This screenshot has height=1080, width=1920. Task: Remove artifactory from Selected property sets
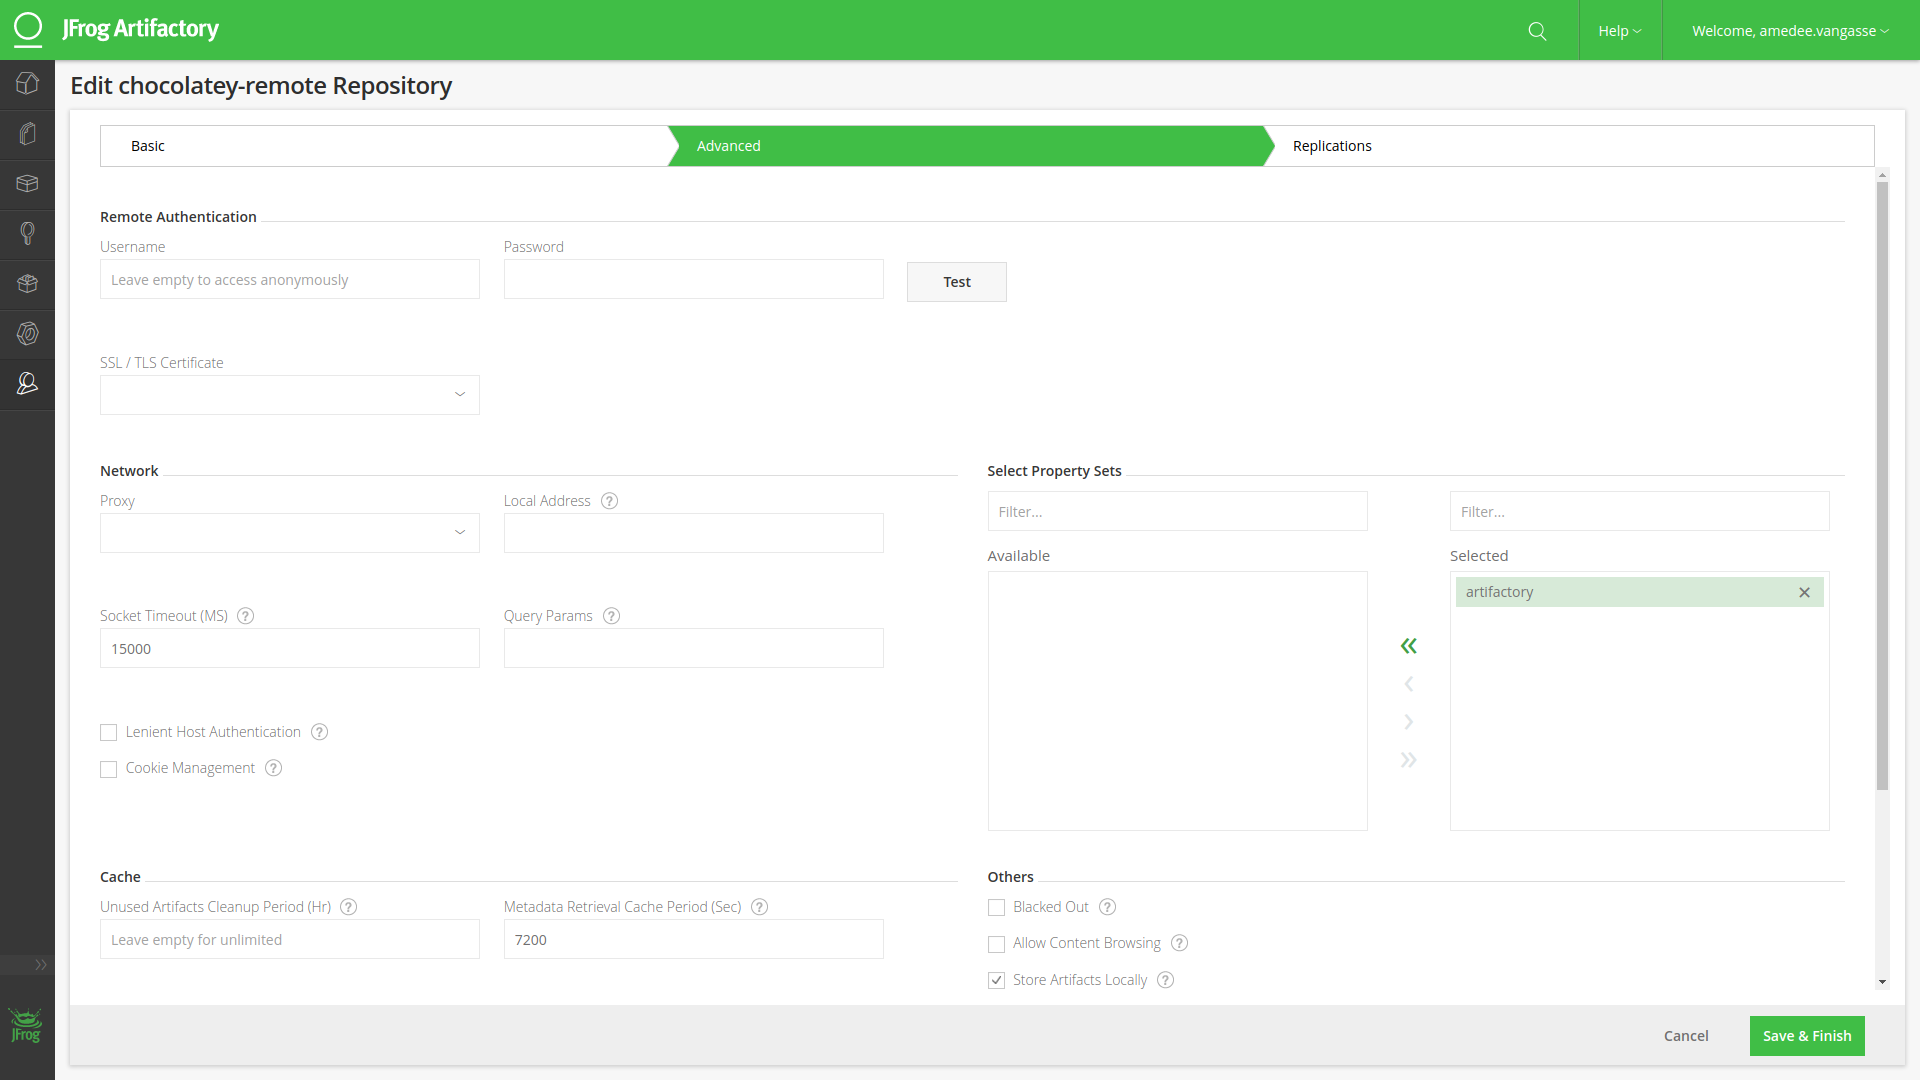[x=1804, y=592]
